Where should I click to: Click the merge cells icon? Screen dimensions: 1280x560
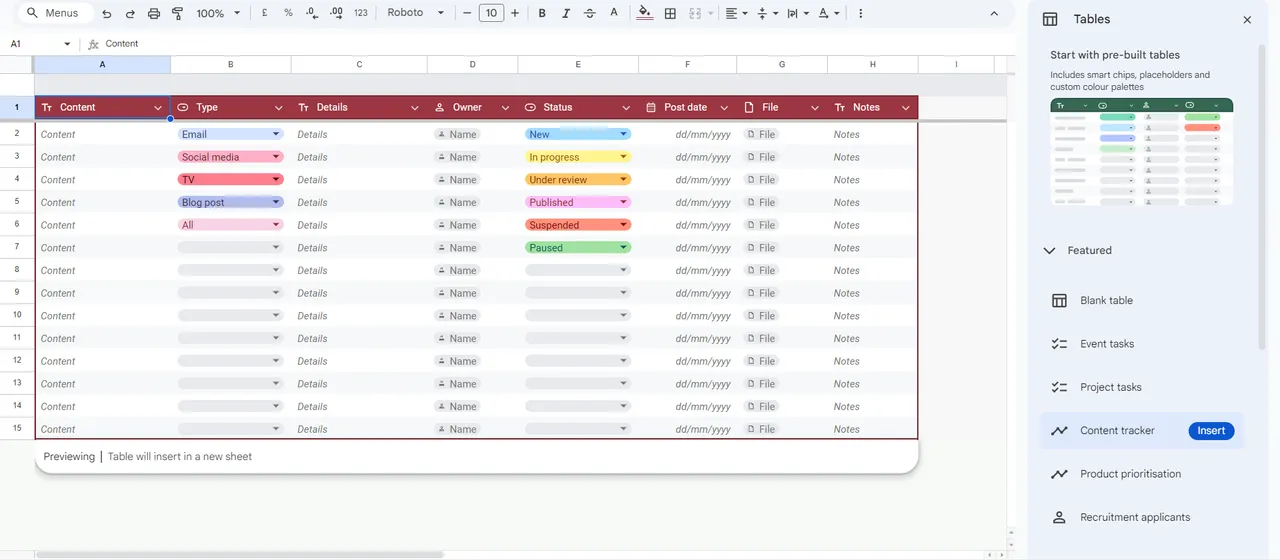click(x=695, y=14)
